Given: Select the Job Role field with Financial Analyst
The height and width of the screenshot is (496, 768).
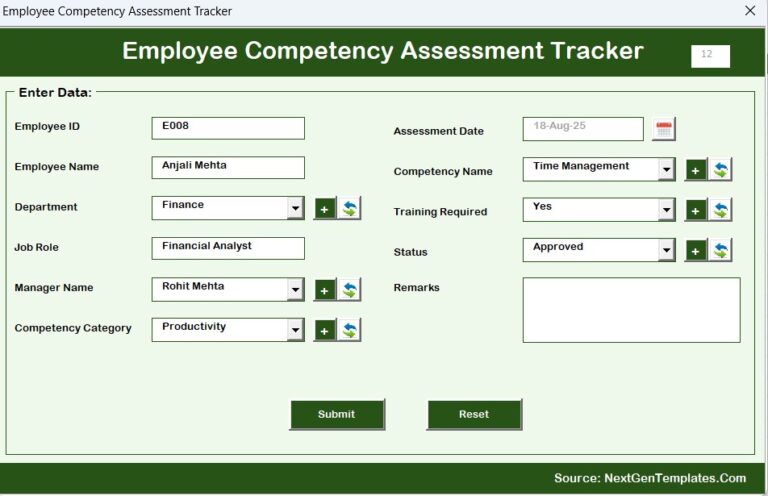Looking at the screenshot, I should [228, 248].
